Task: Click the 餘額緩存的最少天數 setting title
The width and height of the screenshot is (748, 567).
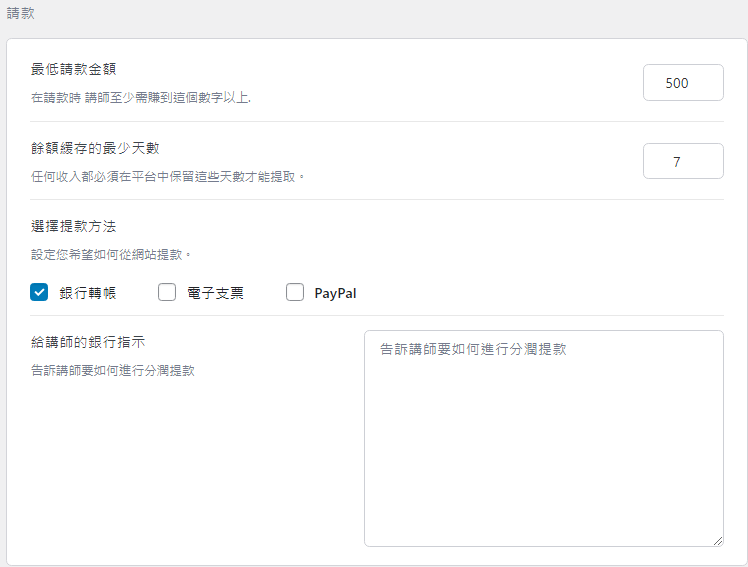Action: [95, 148]
